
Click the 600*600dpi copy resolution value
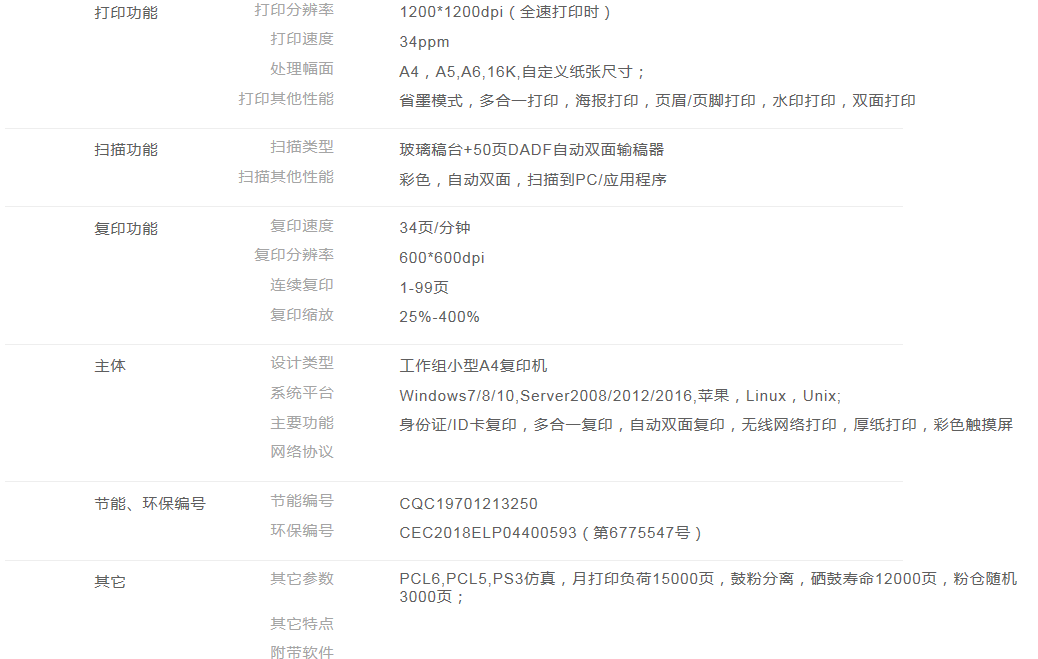tap(441, 258)
